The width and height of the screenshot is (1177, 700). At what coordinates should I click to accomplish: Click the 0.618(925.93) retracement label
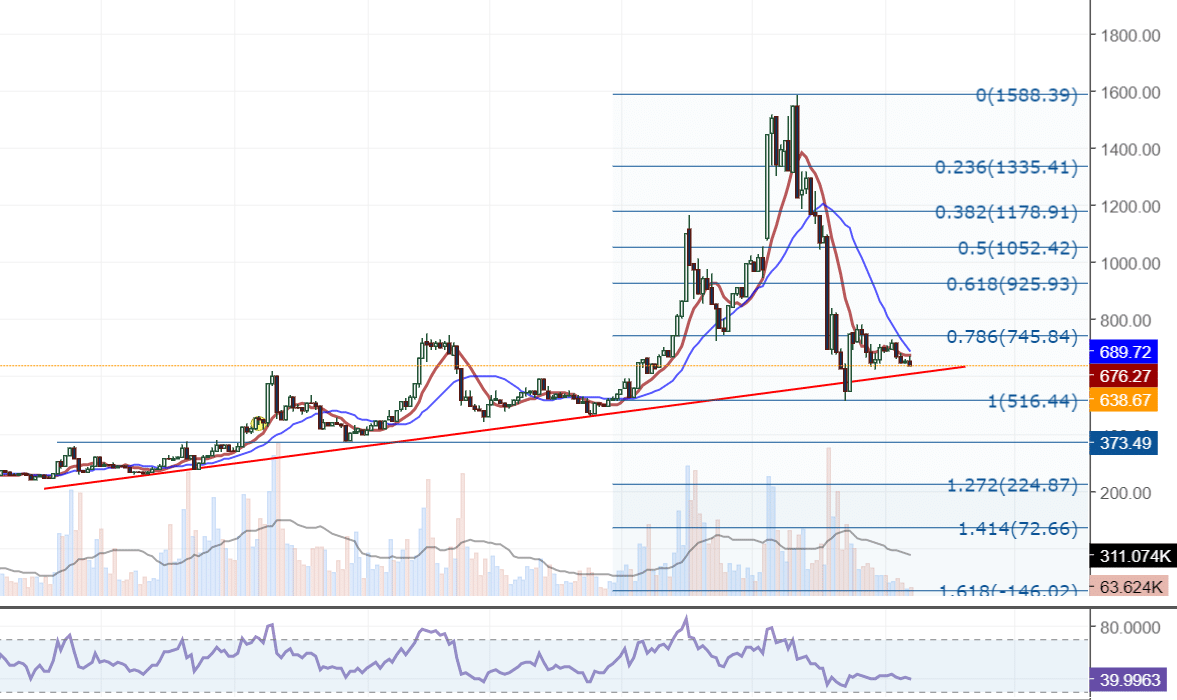point(1012,284)
